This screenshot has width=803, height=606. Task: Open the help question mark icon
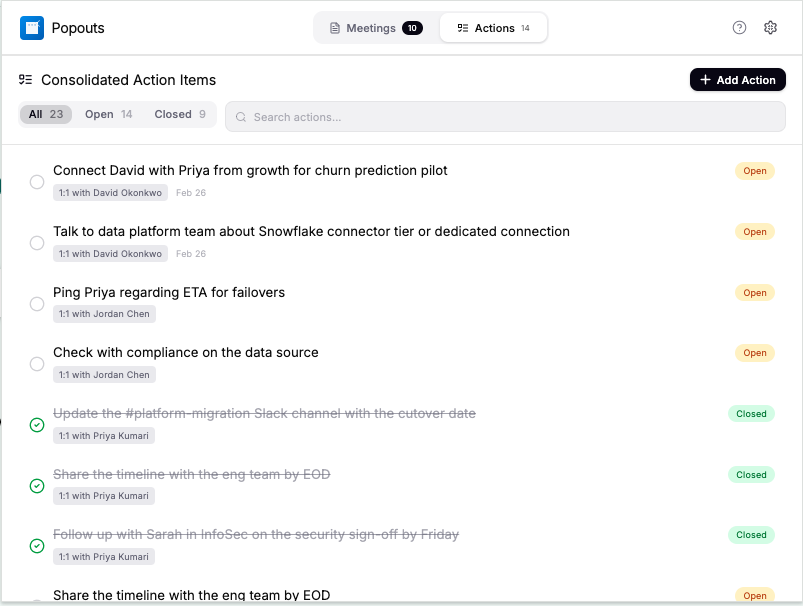pos(741,27)
